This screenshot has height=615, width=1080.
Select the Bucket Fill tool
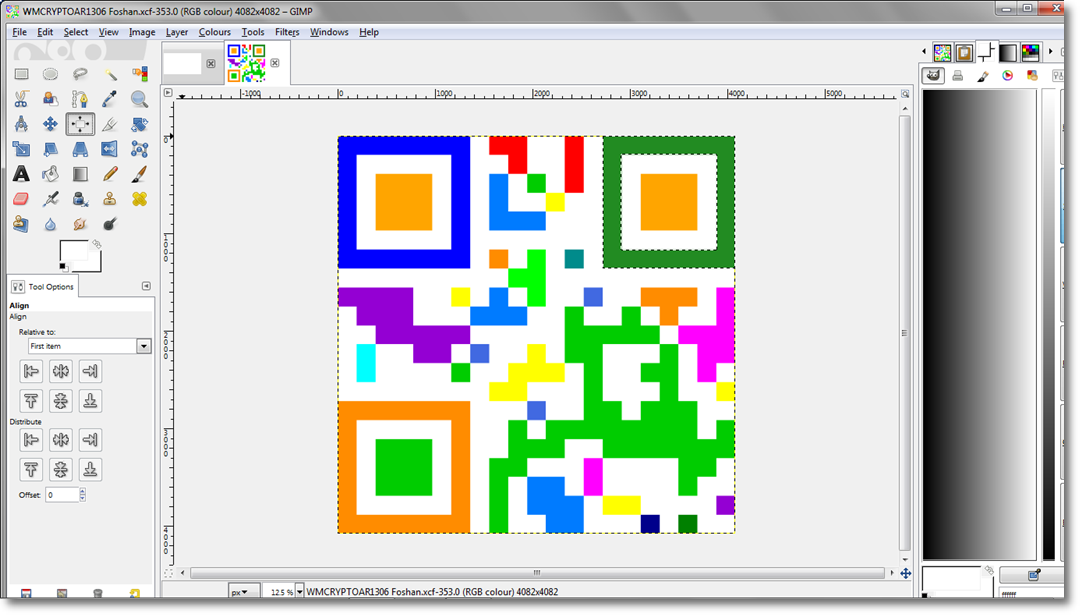coord(50,174)
